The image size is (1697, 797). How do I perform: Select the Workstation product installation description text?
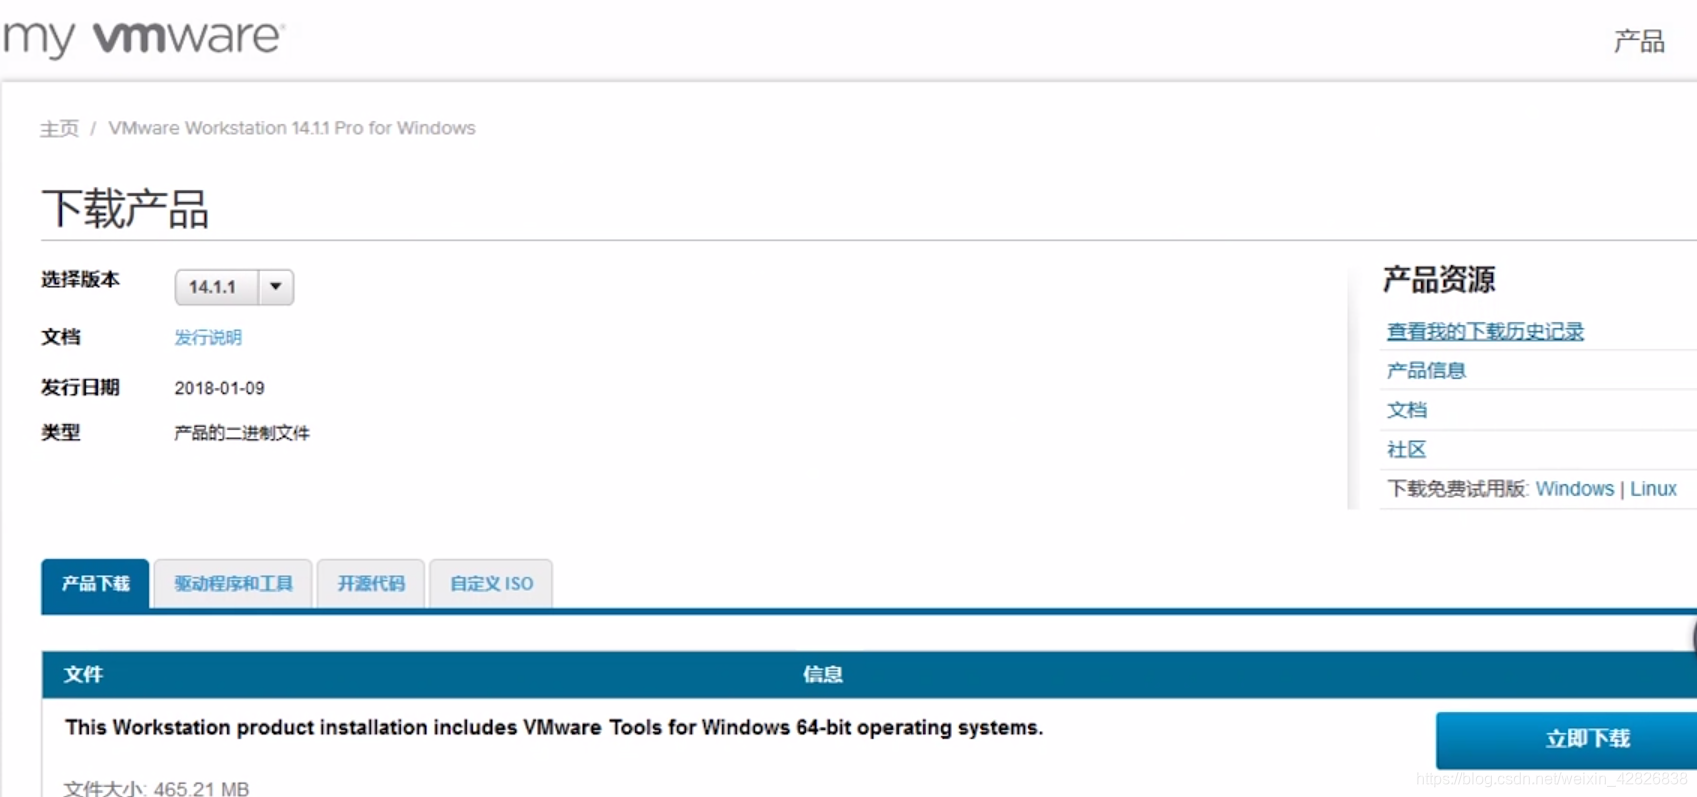554,727
